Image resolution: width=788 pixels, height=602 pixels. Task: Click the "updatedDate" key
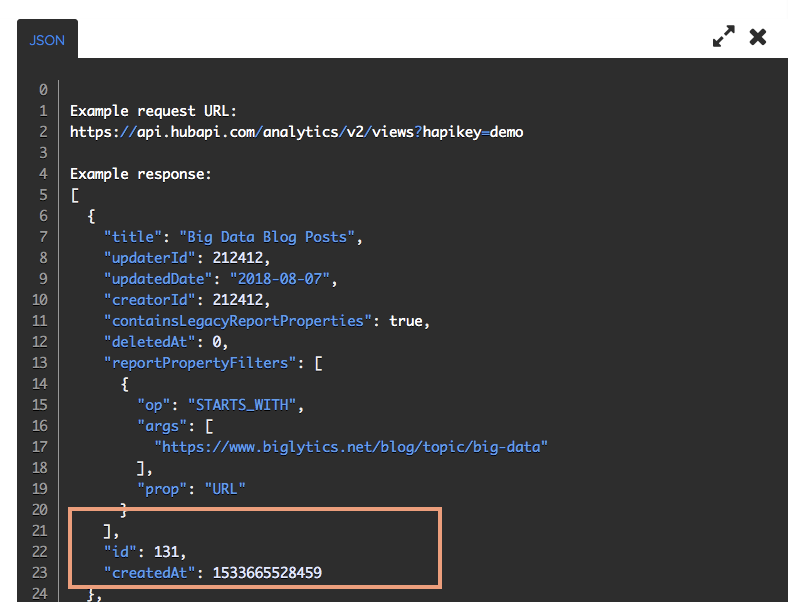[158, 279]
